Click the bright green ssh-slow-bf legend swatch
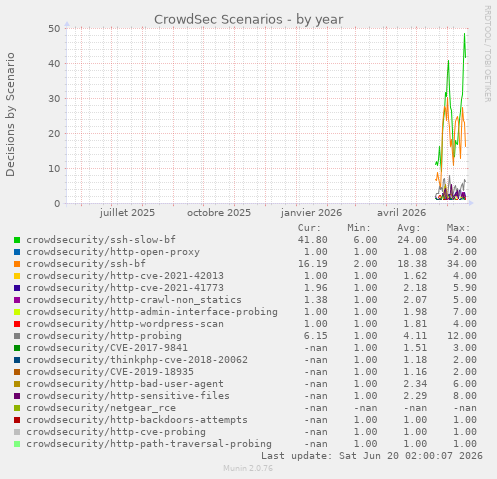 (17, 240)
